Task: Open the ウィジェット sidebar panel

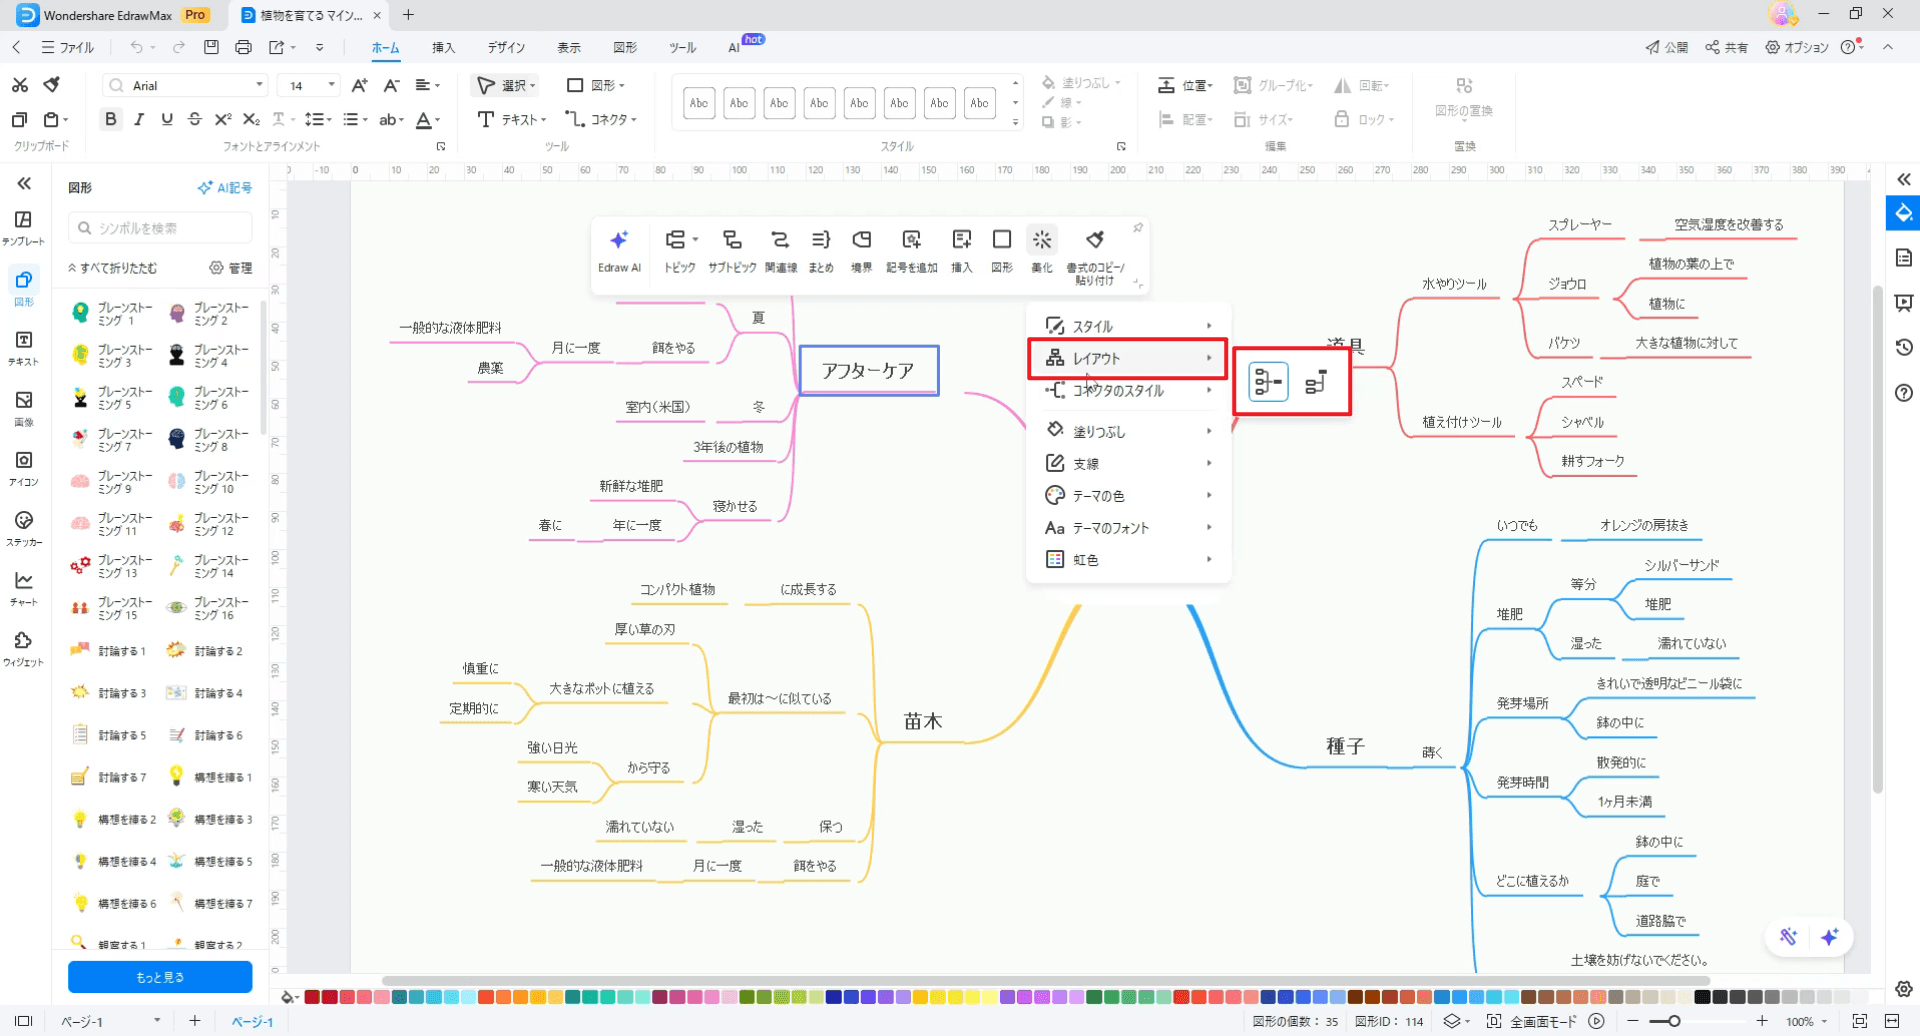Action: click(x=24, y=648)
